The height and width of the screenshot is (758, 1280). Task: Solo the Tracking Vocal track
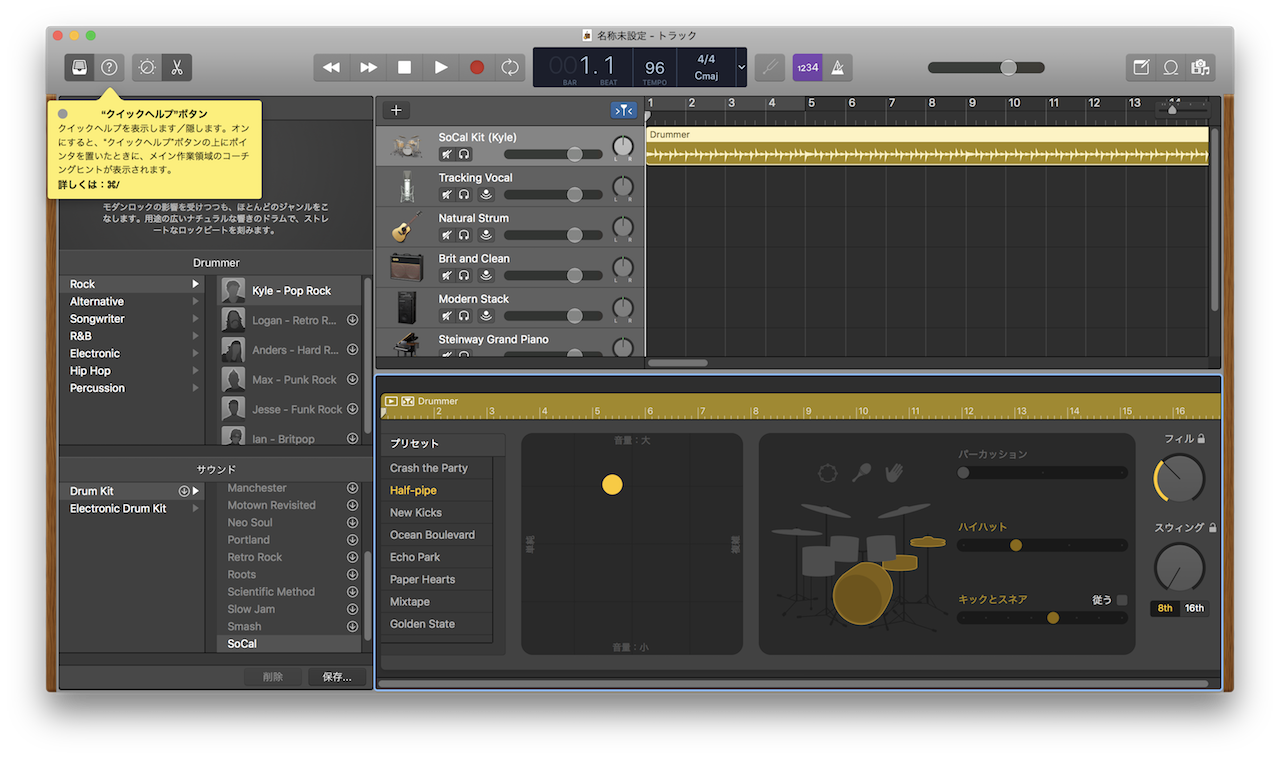(464, 195)
